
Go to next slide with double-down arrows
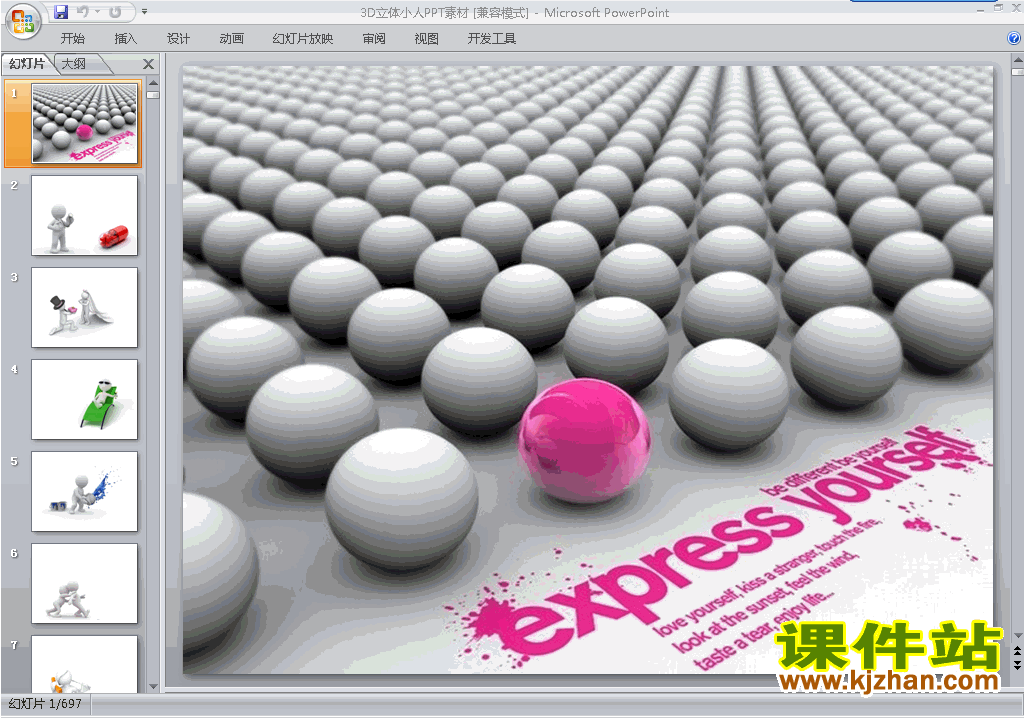1017,664
